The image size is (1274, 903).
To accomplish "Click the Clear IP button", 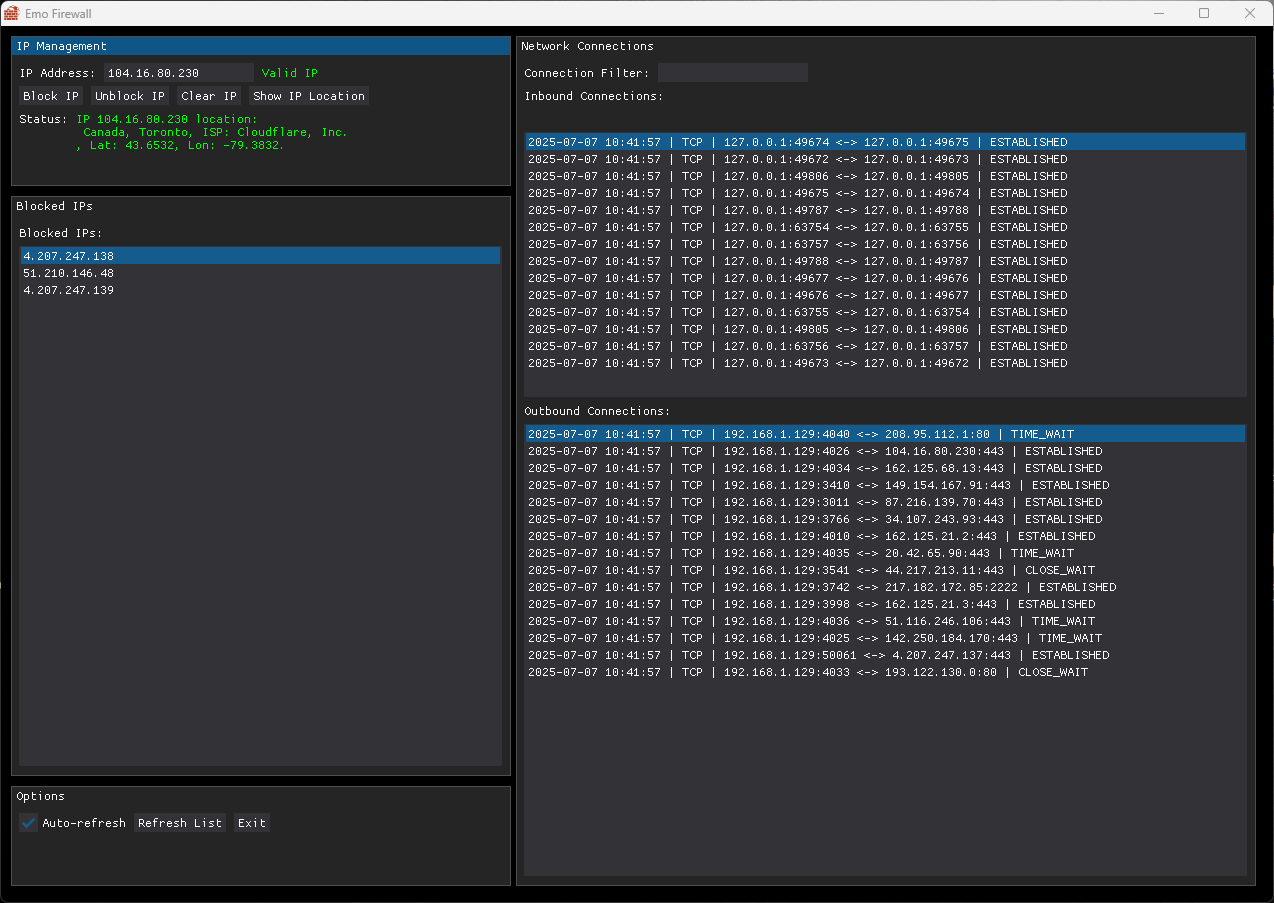I will pyautogui.click(x=209, y=96).
